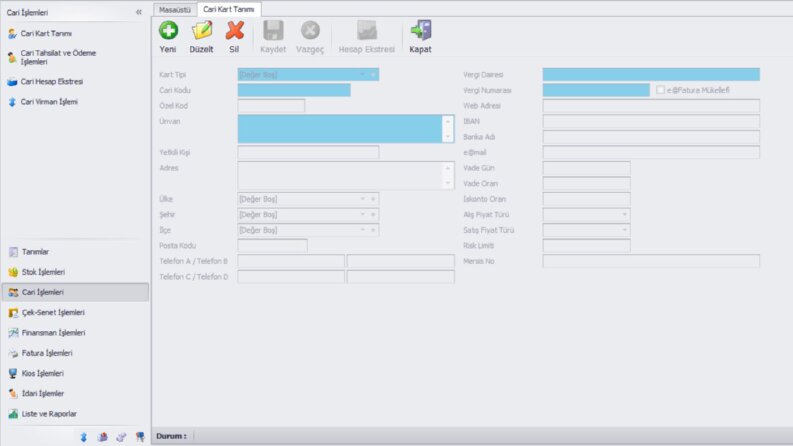Click the Telefon C field
This screenshot has height=446, width=793.
tap(291, 277)
